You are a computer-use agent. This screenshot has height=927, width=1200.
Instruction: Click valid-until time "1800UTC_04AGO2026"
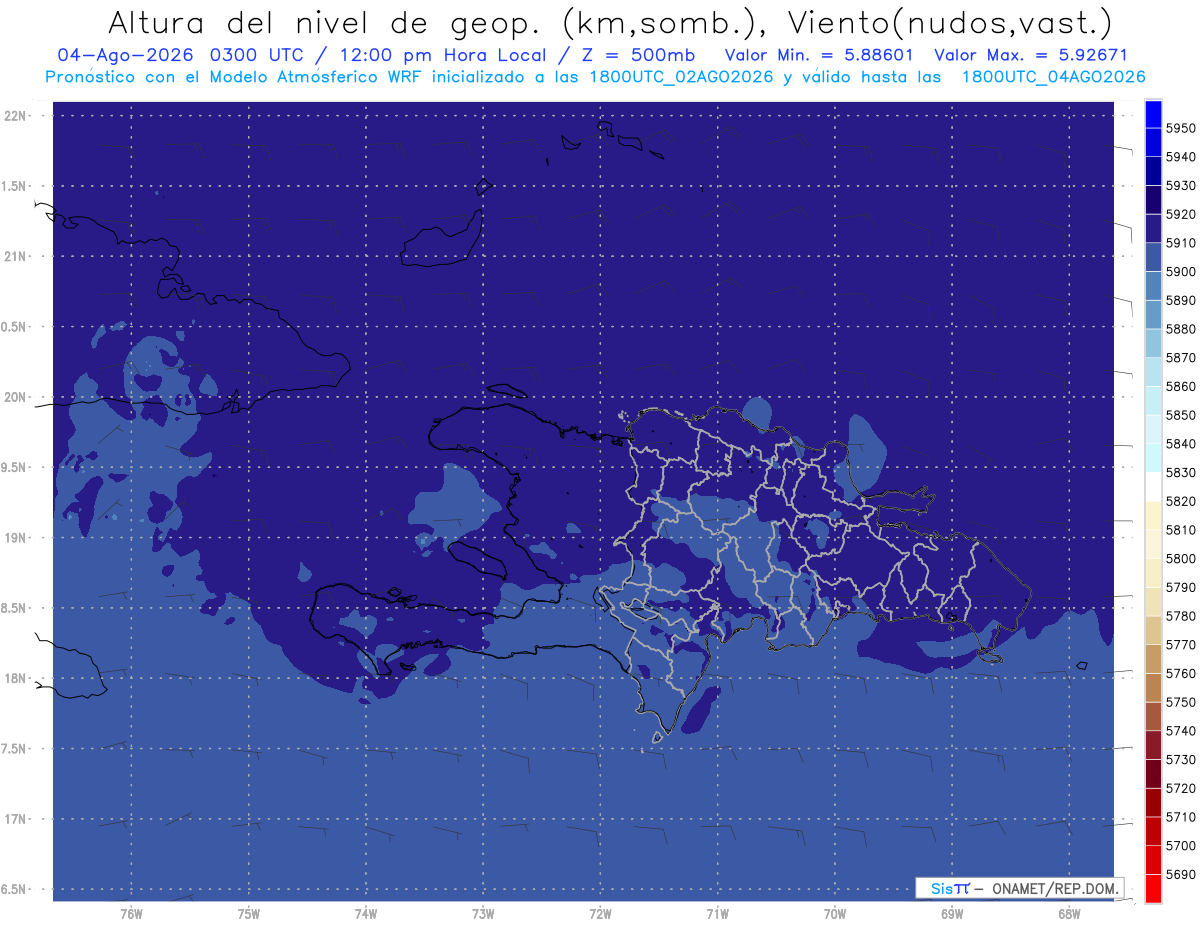point(1053,77)
